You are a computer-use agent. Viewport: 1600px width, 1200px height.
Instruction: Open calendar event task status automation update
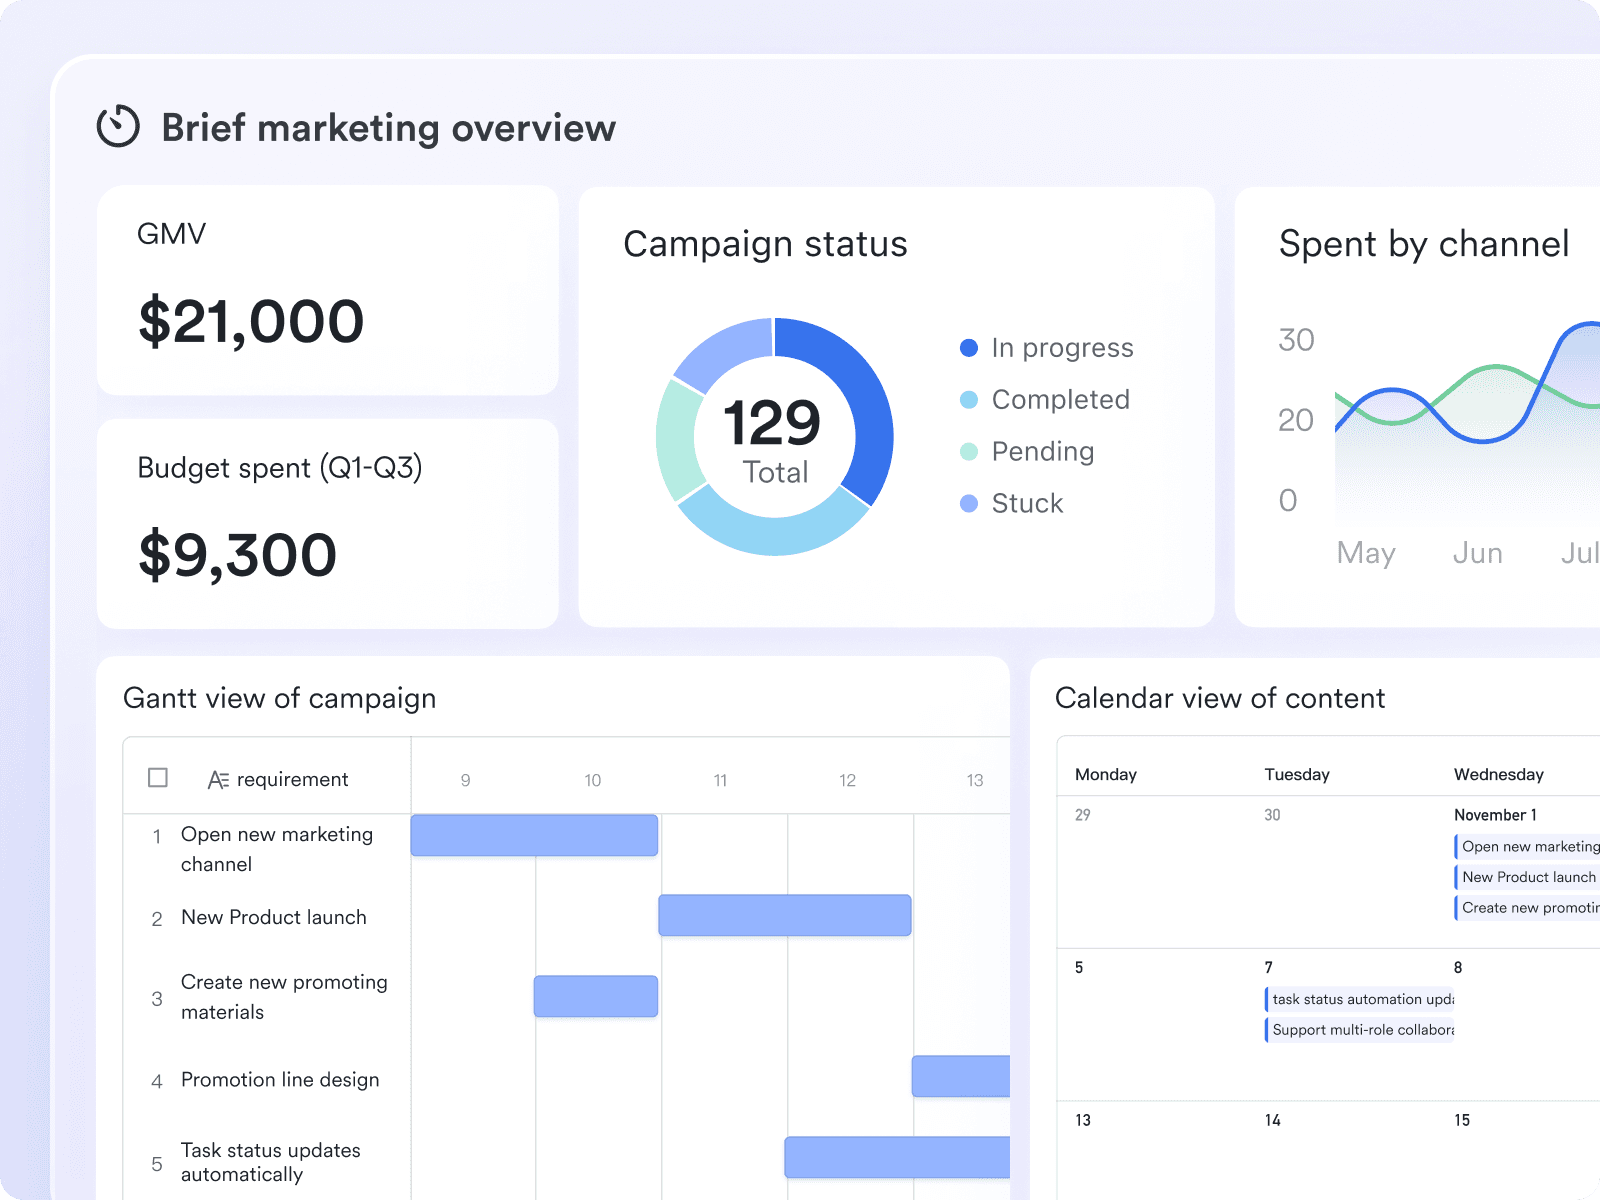coord(1360,999)
